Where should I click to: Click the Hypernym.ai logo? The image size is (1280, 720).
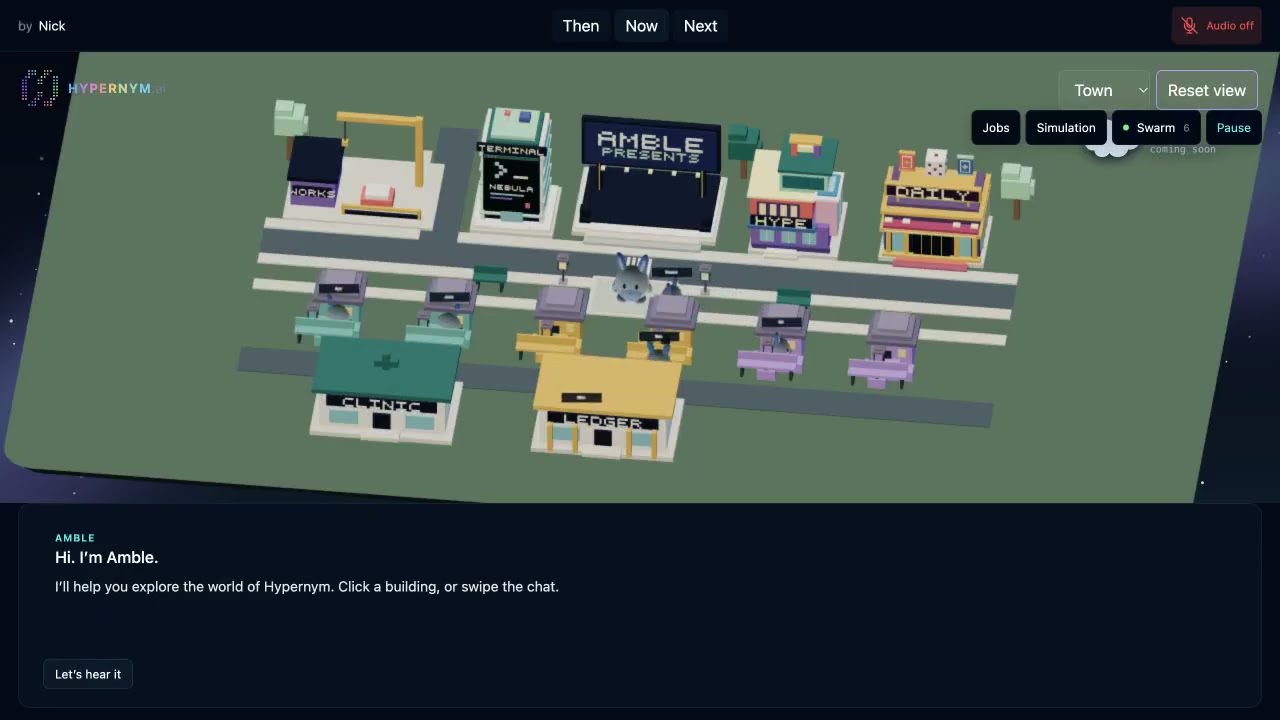coord(93,88)
